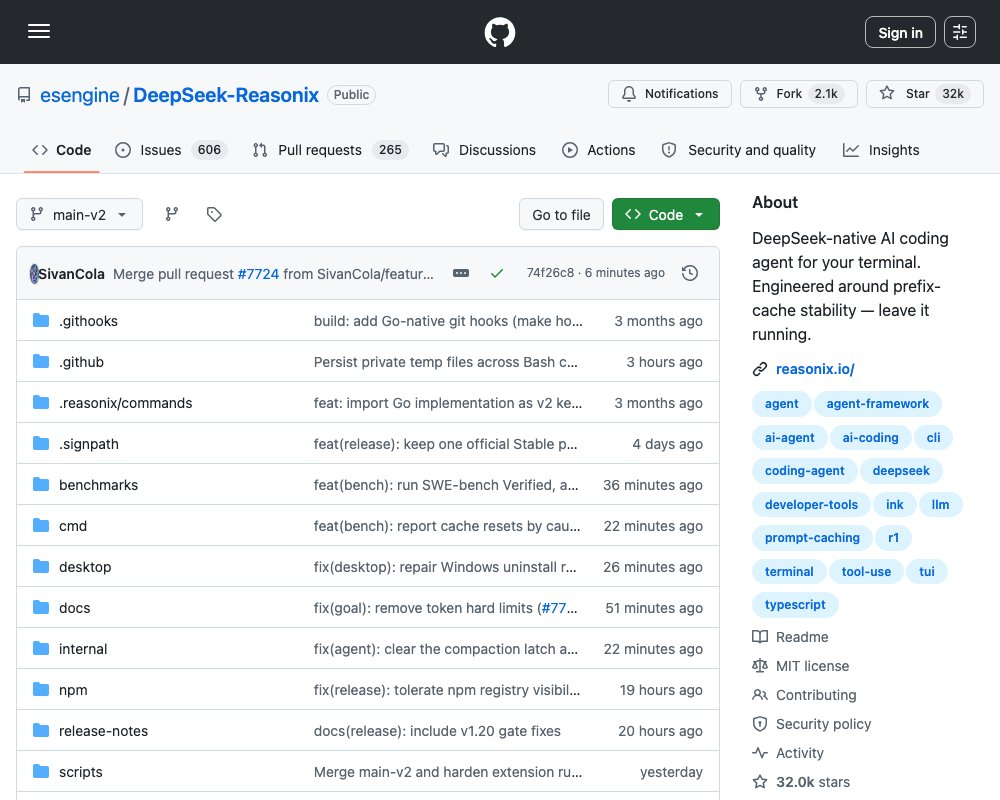Open pull request #7724 link
This screenshot has height=800, width=1000.
258,274
